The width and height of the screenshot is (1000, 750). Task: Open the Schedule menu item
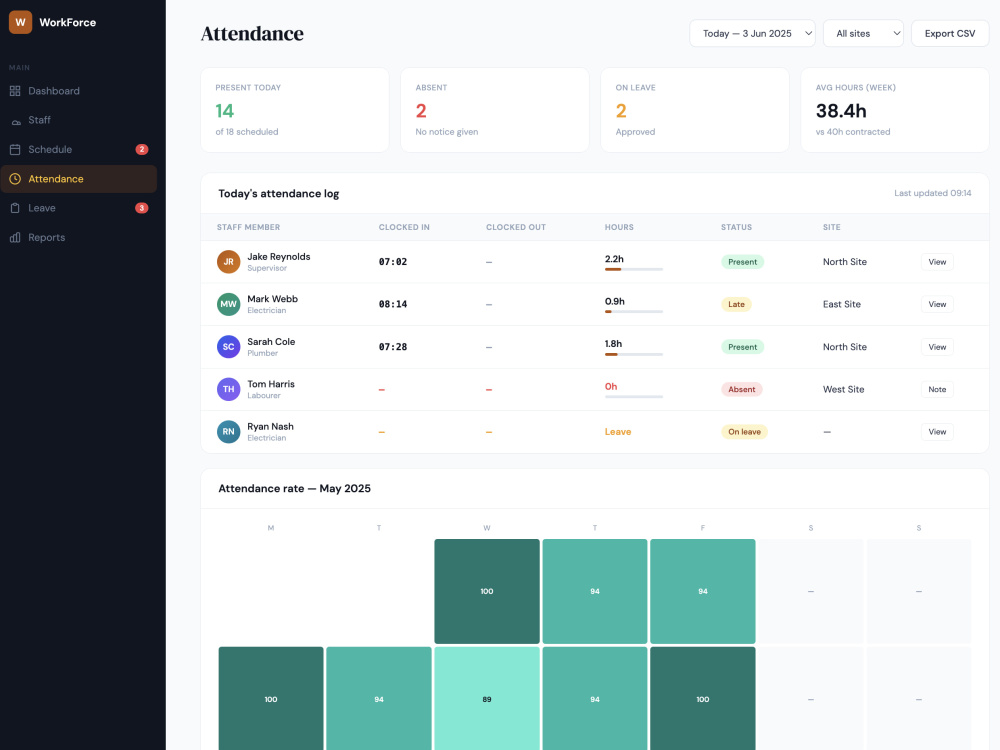79,150
